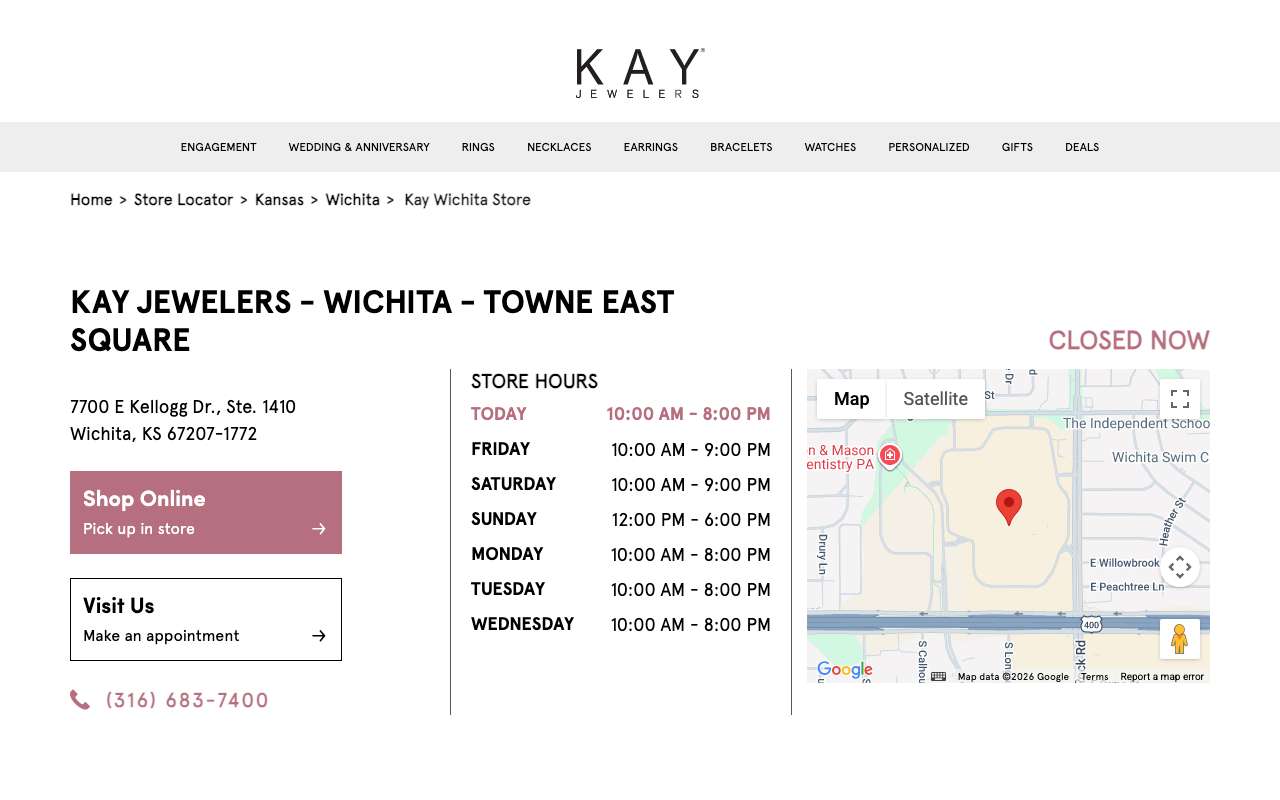This screenshot has width=1280, height=800.
Task: Click the US 400 highway shield on map
Action: coord(1091,624)
